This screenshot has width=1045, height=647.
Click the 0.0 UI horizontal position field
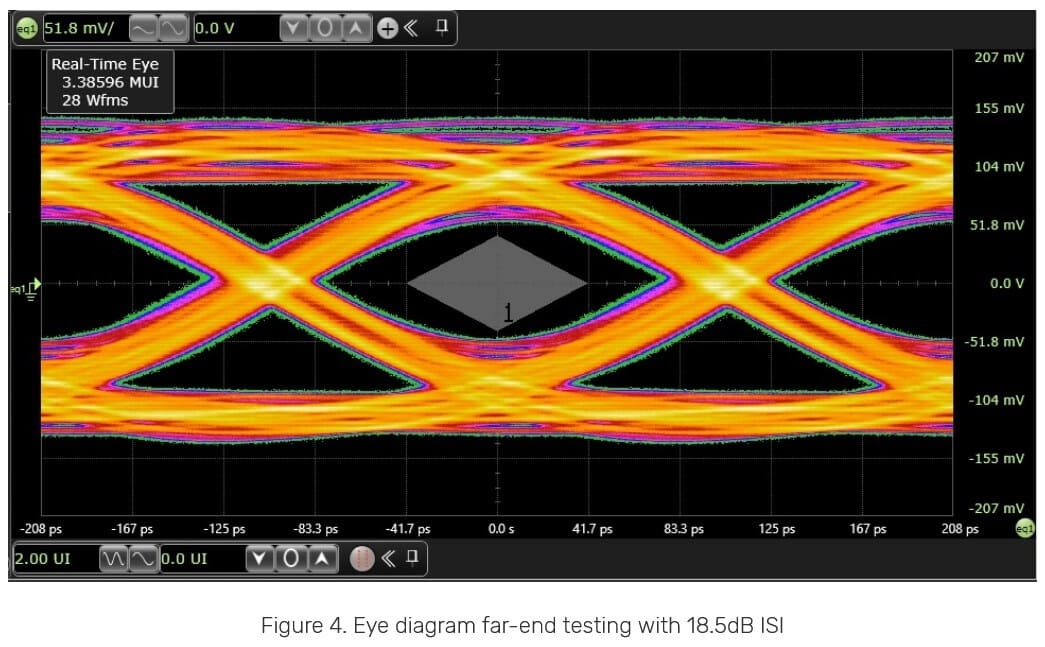(200, 558)
